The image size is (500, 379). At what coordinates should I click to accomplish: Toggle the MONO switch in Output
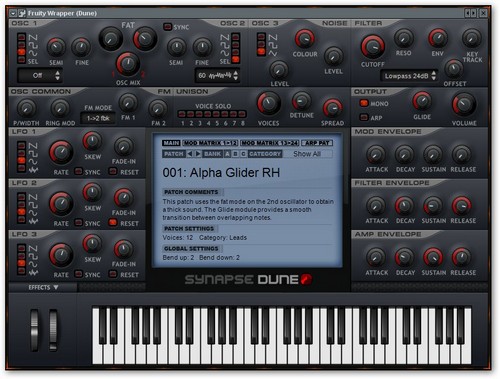(364, 103)
